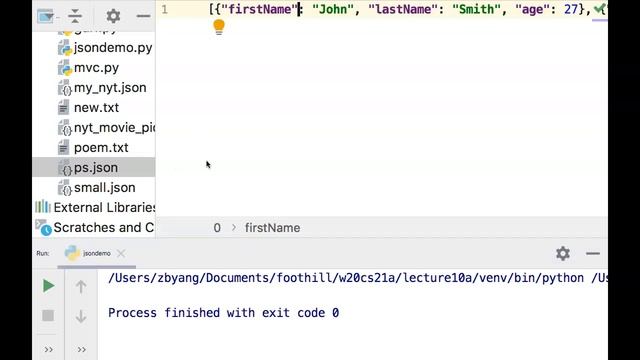Open Run panel settings gear
Viewport: 640px width, 360px height.
pos(562,253)
